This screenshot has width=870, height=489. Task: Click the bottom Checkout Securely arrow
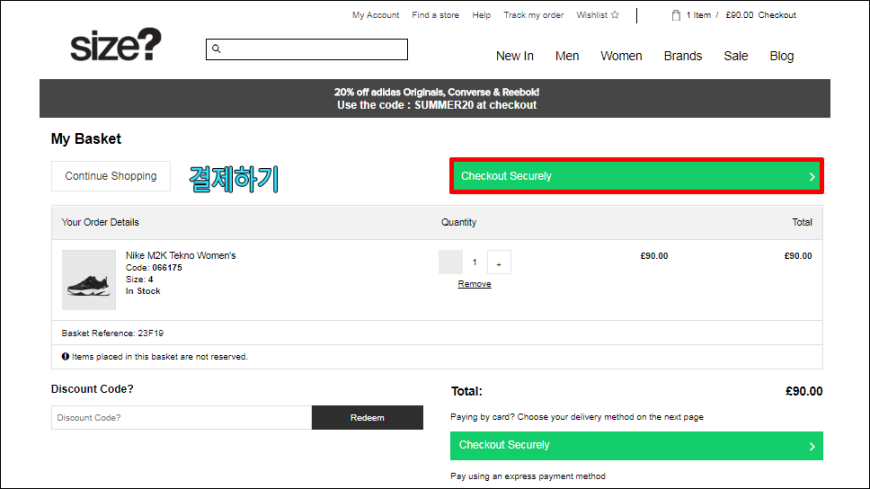pos(812,446)
